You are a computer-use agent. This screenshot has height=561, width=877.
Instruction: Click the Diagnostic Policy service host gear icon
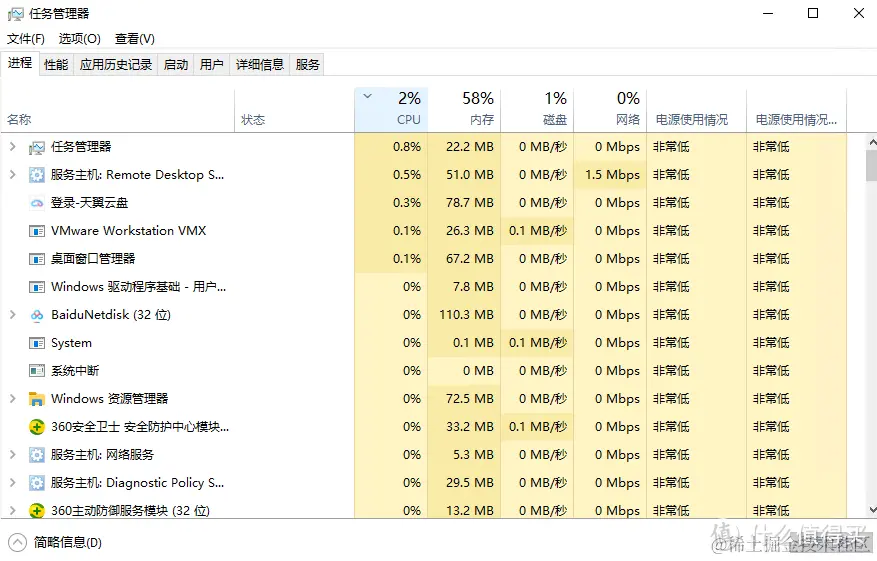coord(37,483)
